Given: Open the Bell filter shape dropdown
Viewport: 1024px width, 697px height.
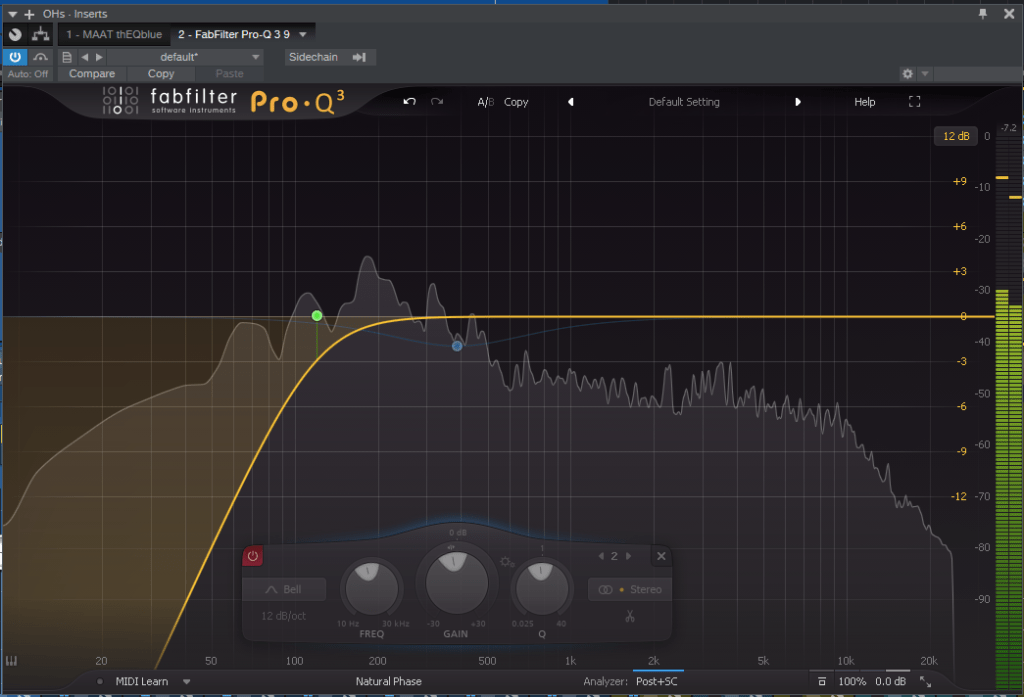Looking at the screenshot, I should coord(284,590).
